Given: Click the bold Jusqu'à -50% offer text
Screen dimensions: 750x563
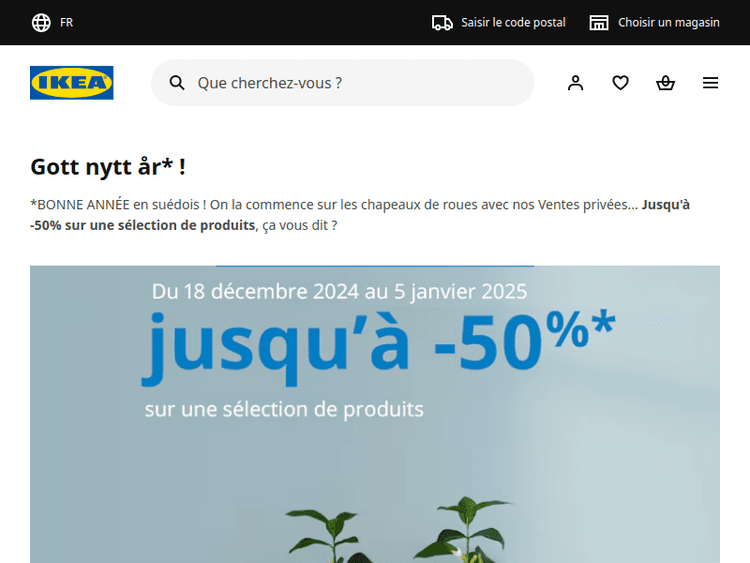Looking at the screenshot, I should pos(359,215).
